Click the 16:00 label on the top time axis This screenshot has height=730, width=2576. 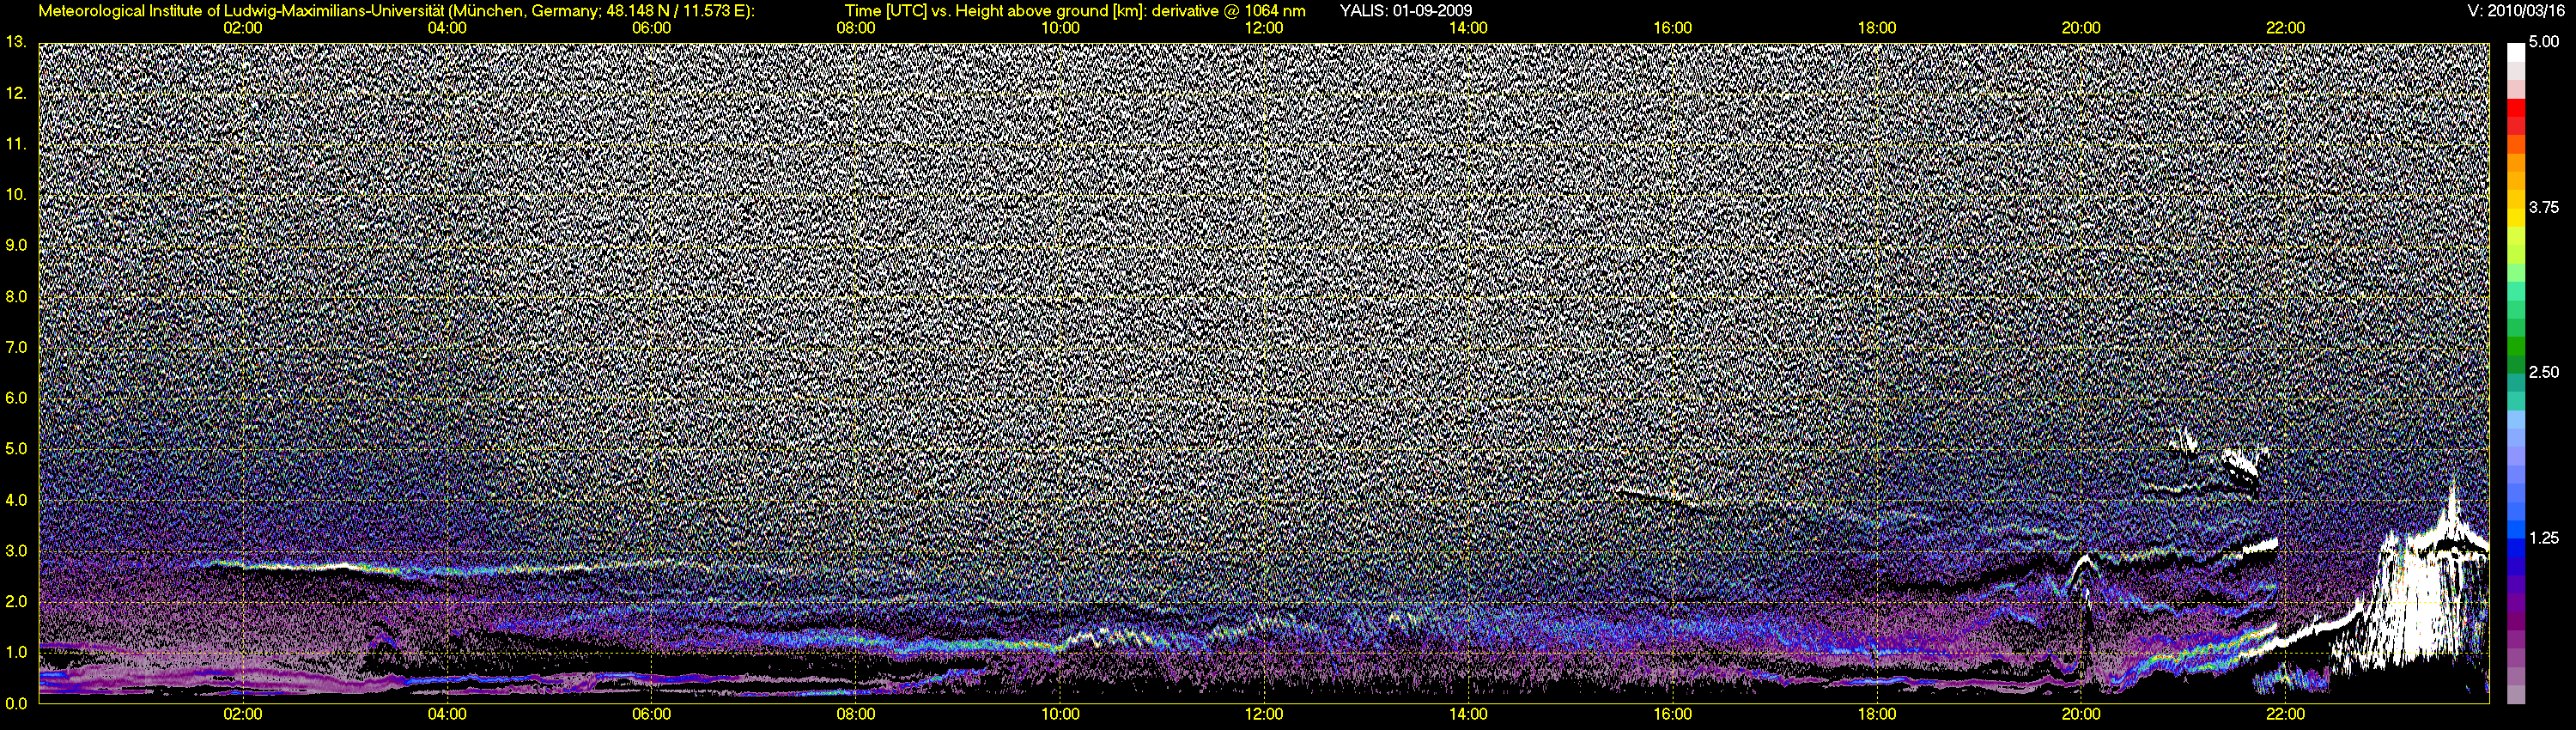click(1673, 28)
